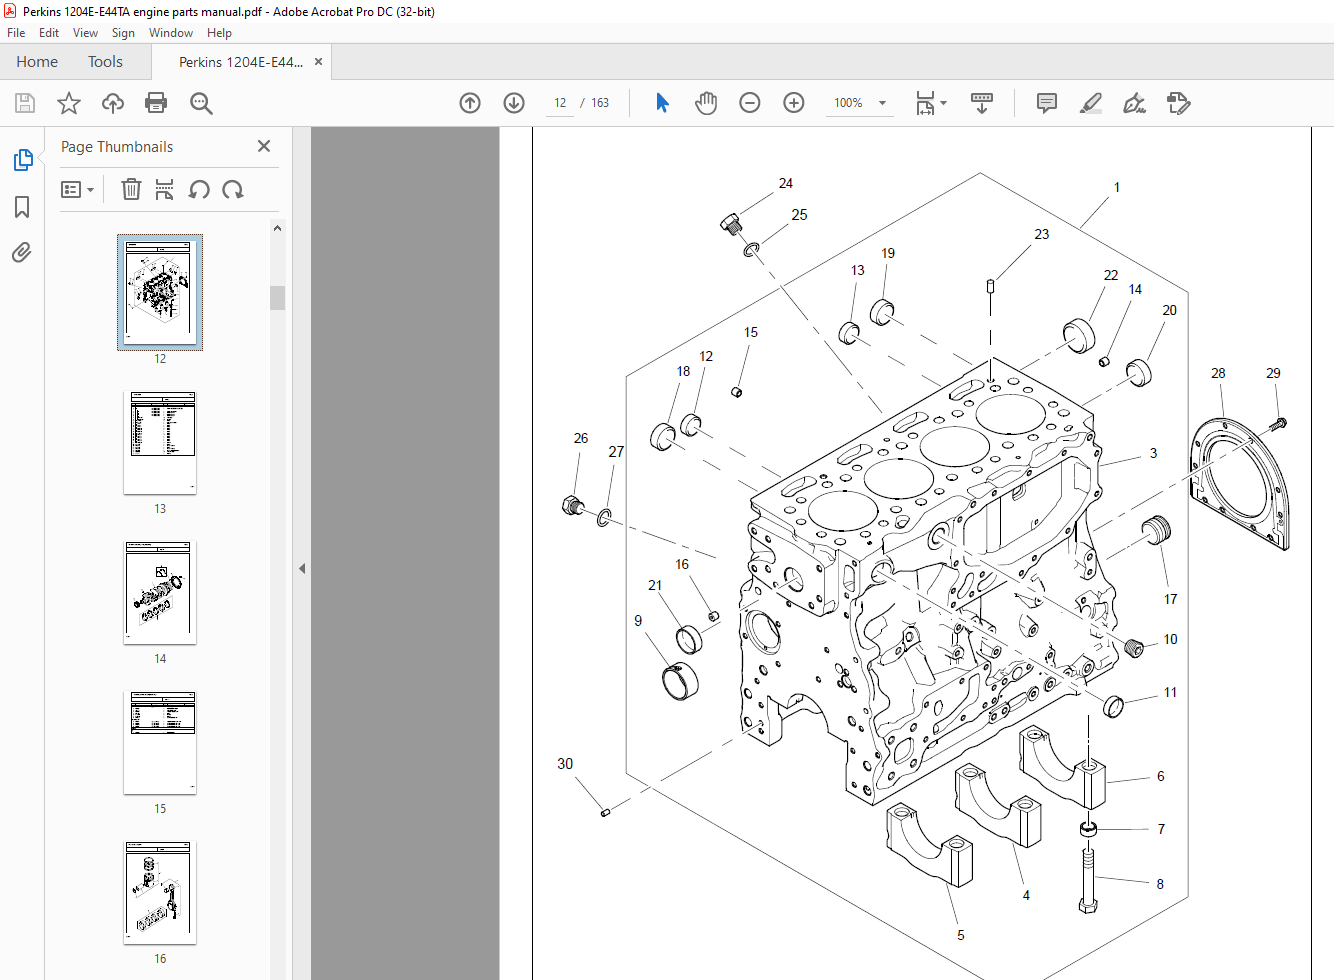Click the page number input field
Viewport: 1334px width, 980px height.
(x=560, y=103)
